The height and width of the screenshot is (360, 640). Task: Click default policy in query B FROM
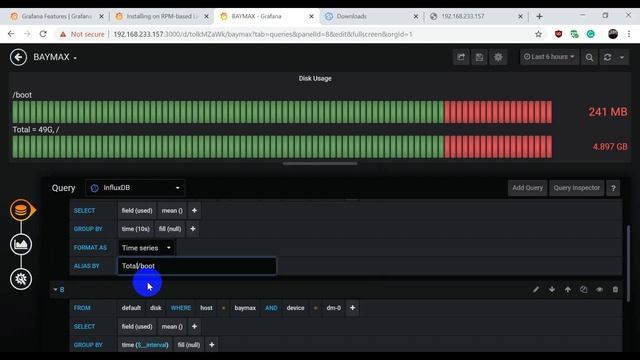pos(131,308)
